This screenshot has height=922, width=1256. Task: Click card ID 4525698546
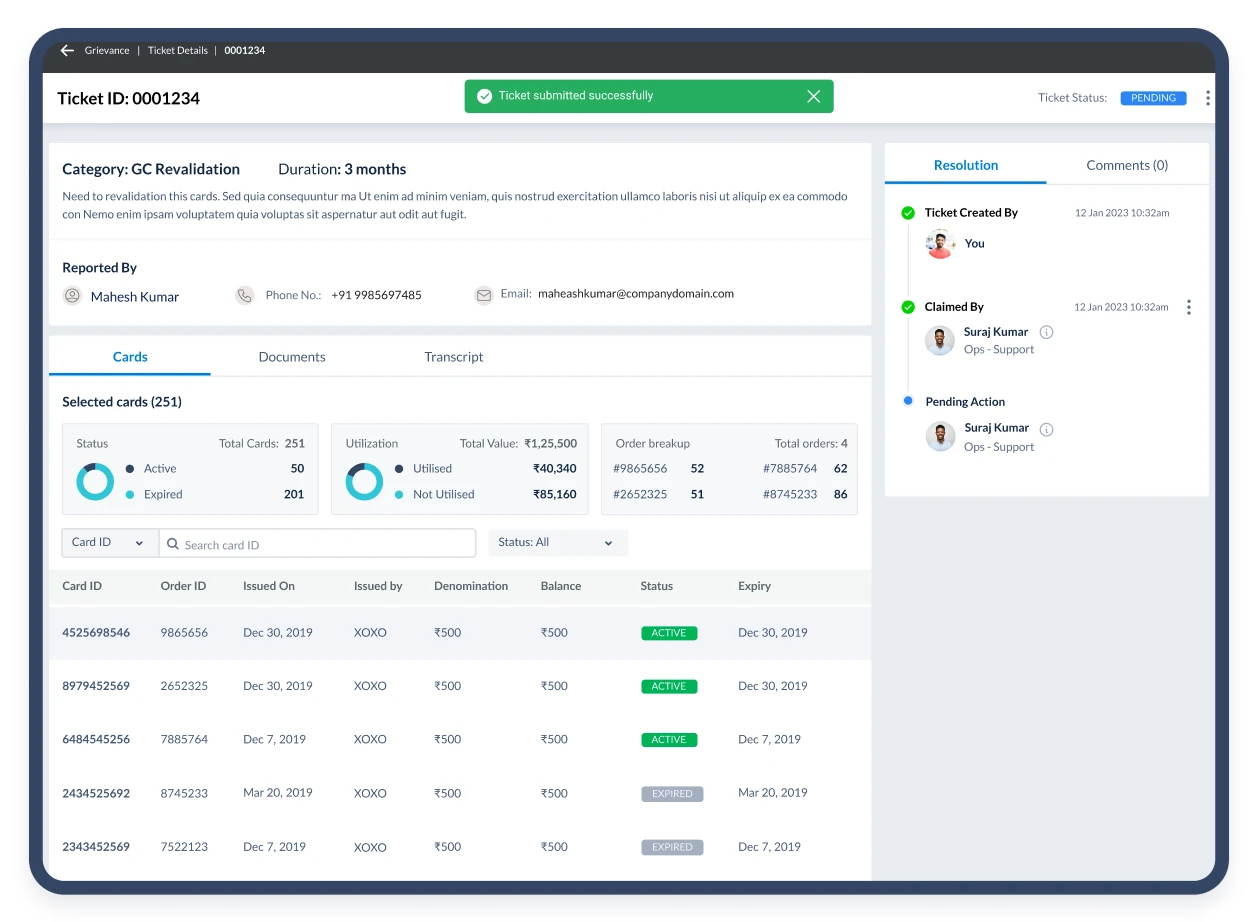(96, 633)
